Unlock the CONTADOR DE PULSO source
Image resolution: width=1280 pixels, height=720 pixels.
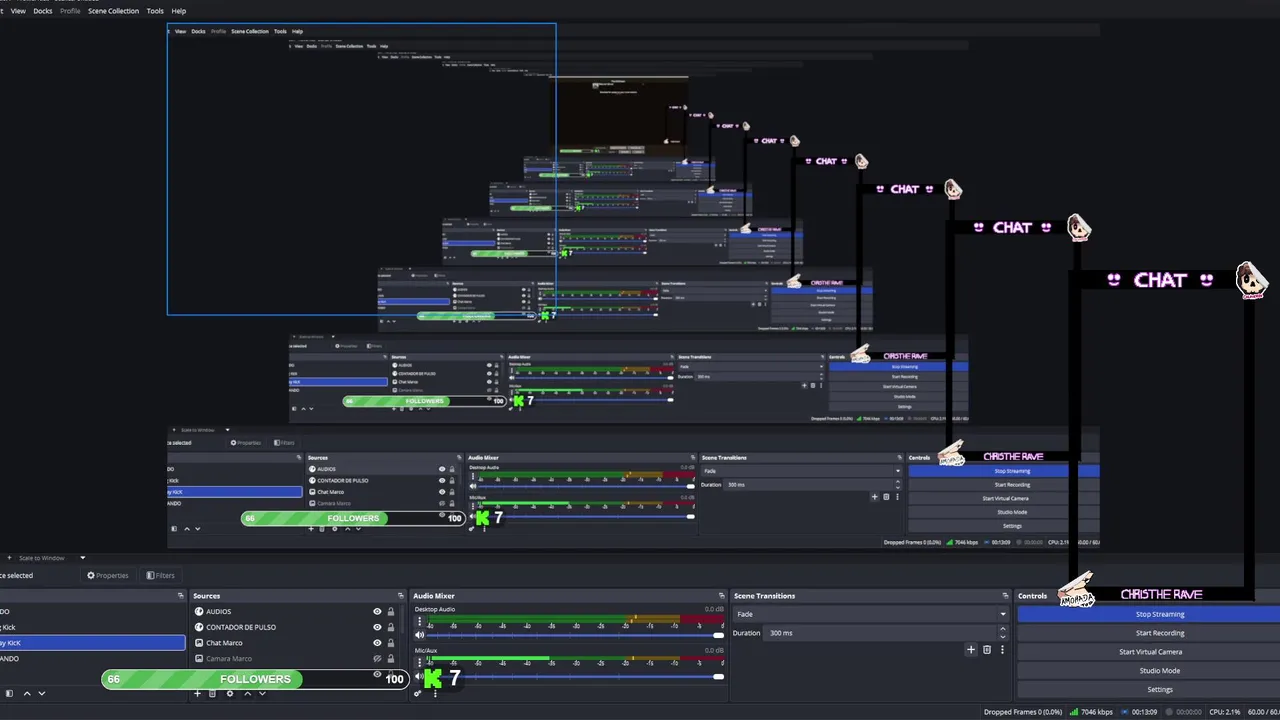(x=391, y=627)
